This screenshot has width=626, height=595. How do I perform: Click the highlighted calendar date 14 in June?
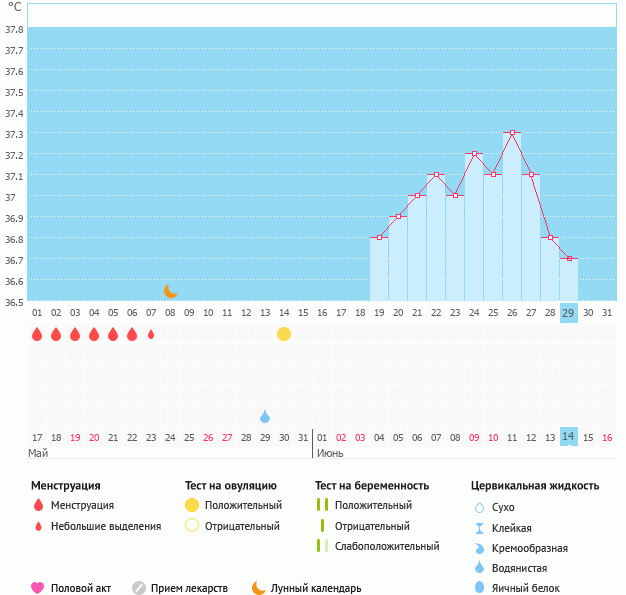tap(569, 437)
